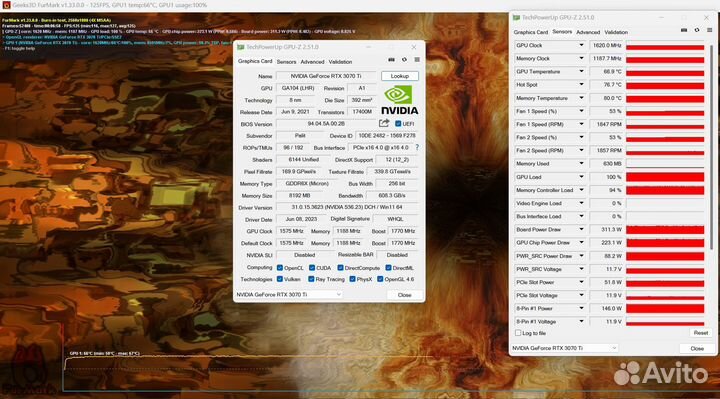
Task: Click the screenshot camera icon in Graphics Card window
Action: pos(391,60)
